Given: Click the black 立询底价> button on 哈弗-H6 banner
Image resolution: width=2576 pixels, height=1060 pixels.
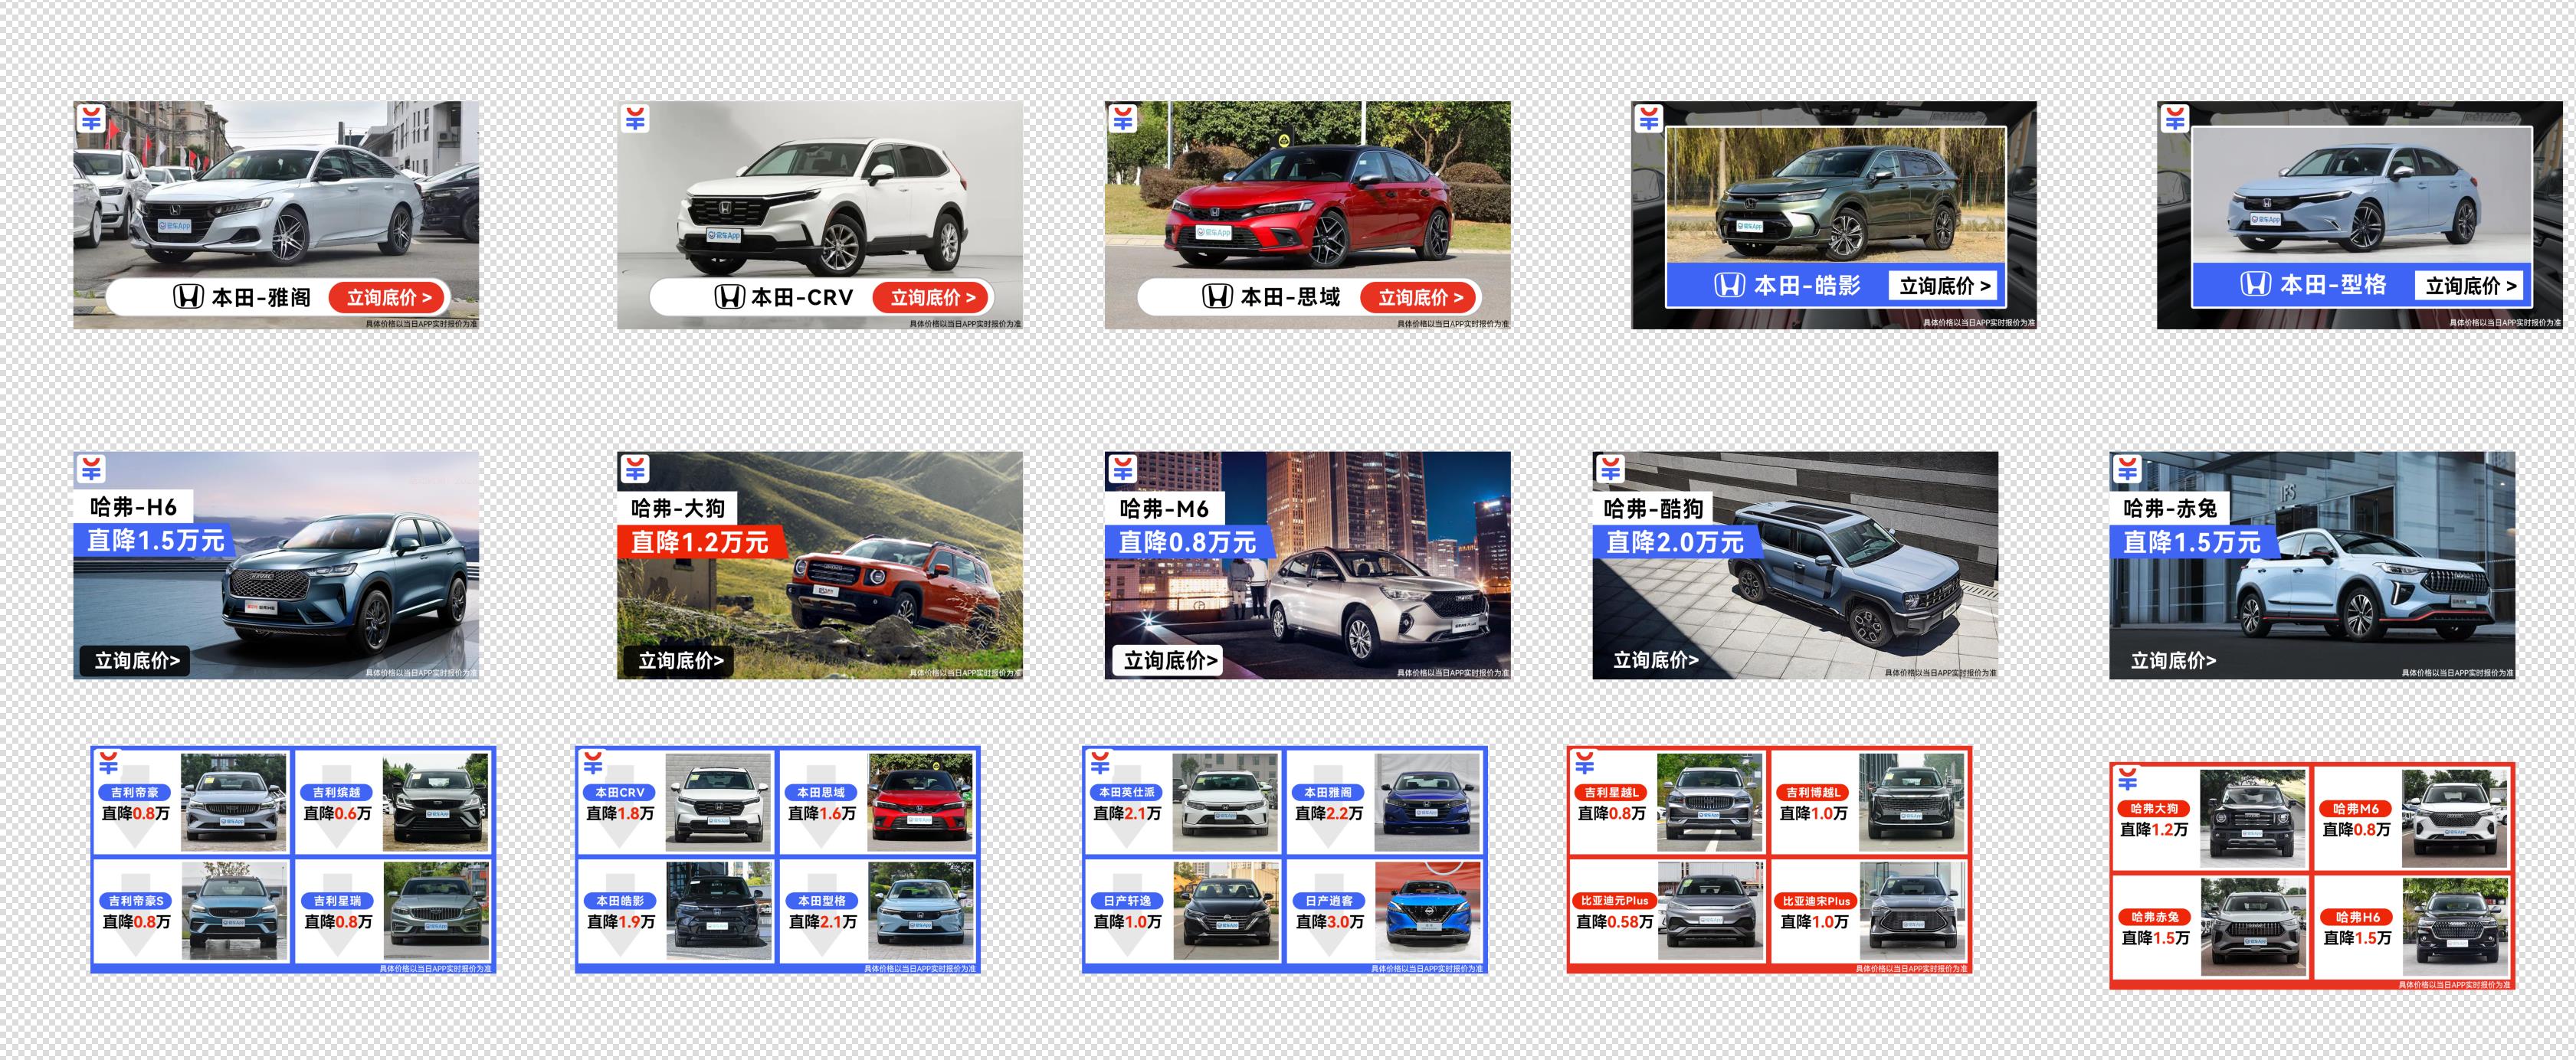Looking at the screenshot, I should pos(136,661).
